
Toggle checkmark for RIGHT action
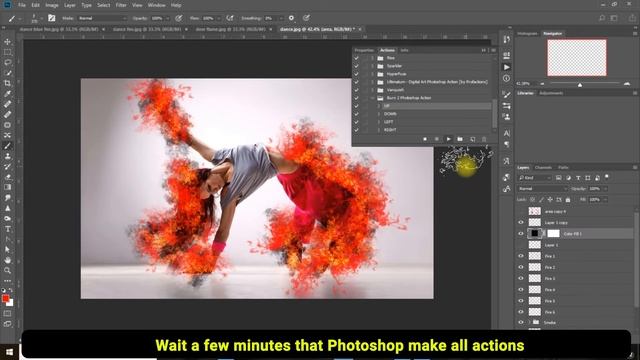[x=356, y=130]
